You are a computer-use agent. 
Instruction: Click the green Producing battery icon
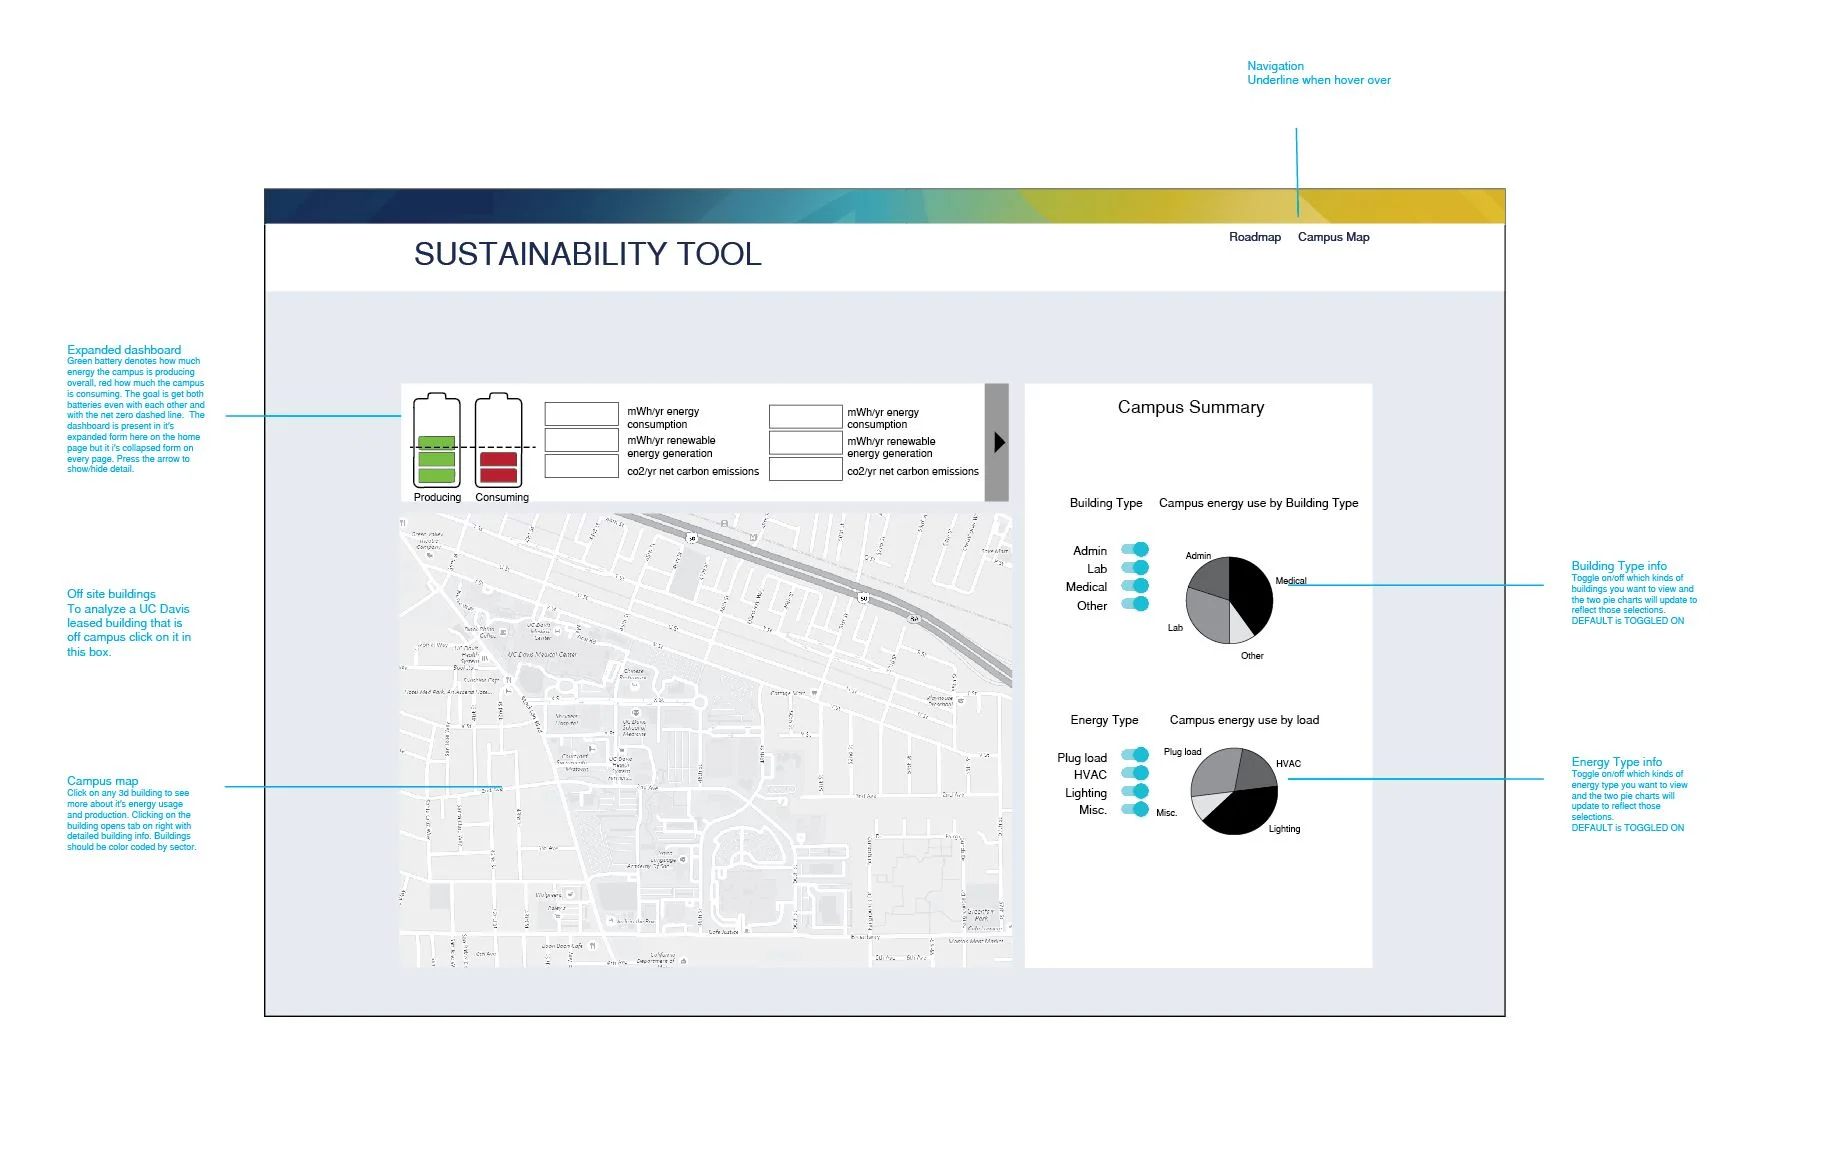click(437, 440)
